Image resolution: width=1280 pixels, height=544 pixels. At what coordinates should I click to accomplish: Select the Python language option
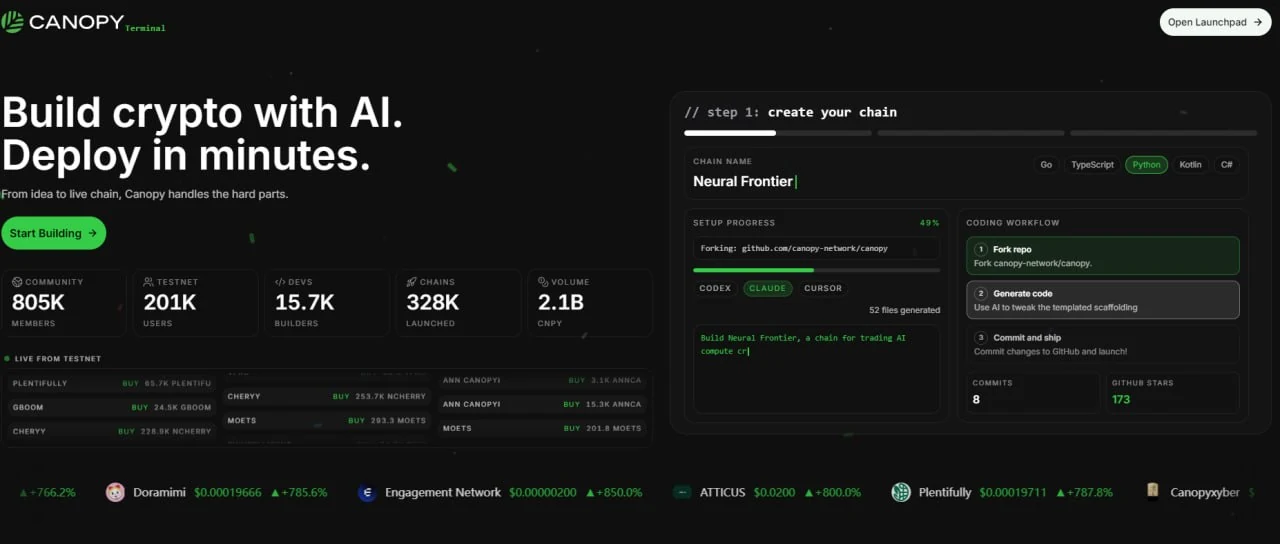click(1146, 165)
